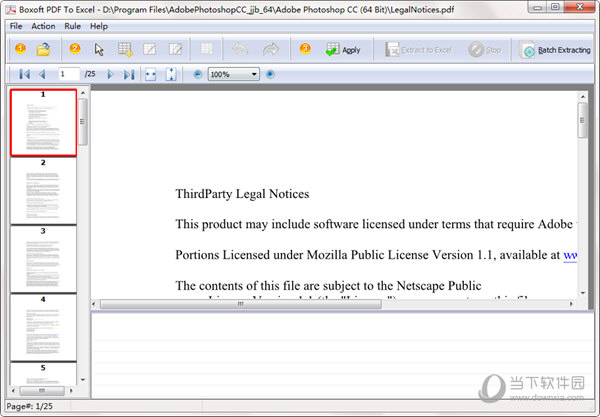The height and width of the screenshot is (417, 600).
Task: Click document scroll left arrow
Action: point(94,304)
